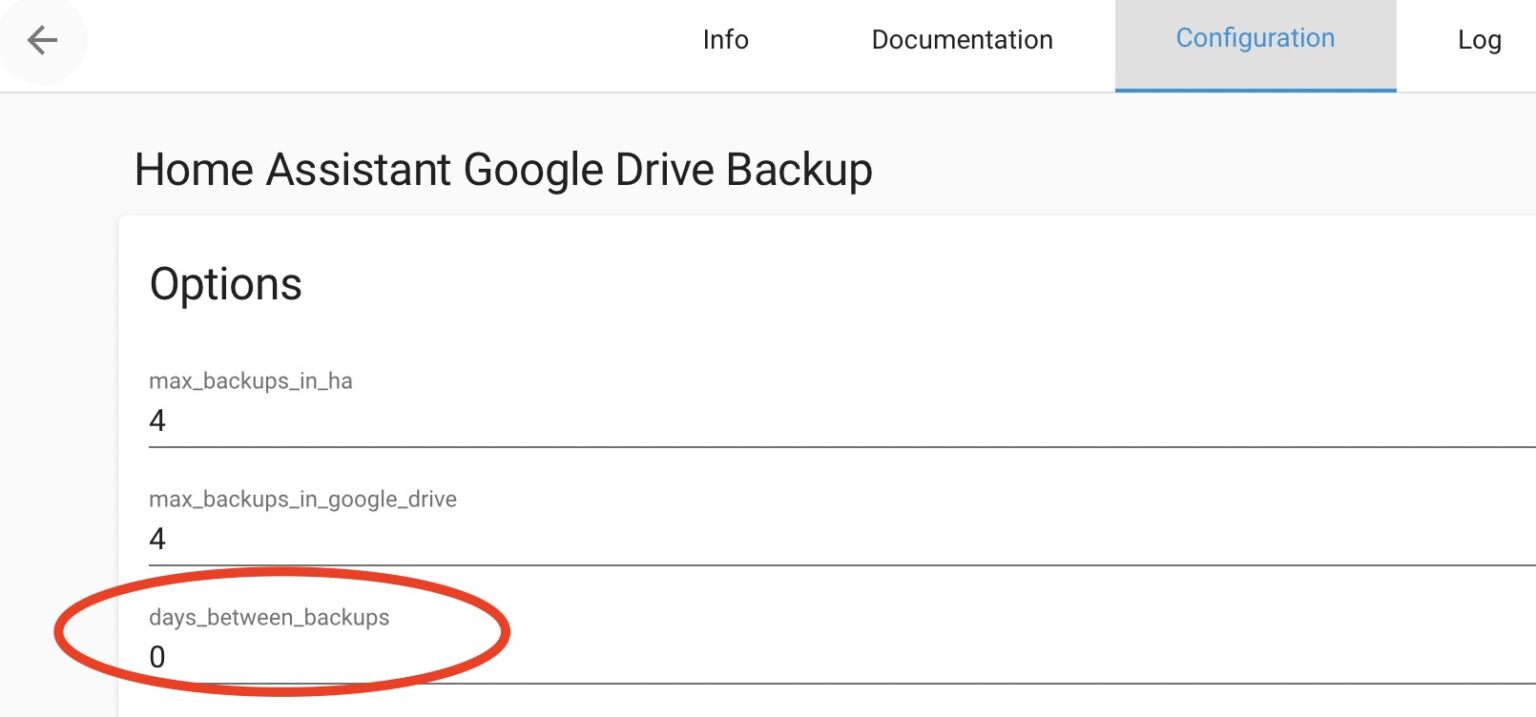The height and width of the screenshot is (717, 1536).
Task: Click the blue underline under Configuration tab
Action: point(1255,90)
